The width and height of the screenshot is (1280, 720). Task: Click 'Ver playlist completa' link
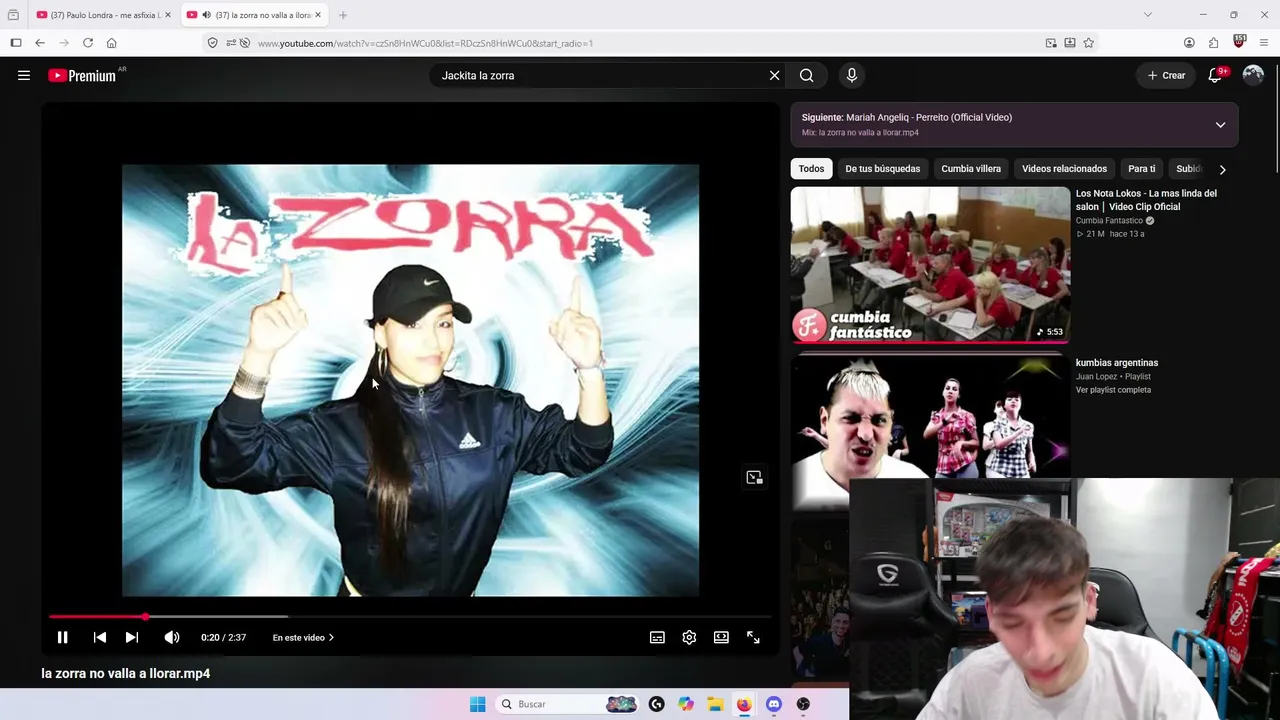1113,390
